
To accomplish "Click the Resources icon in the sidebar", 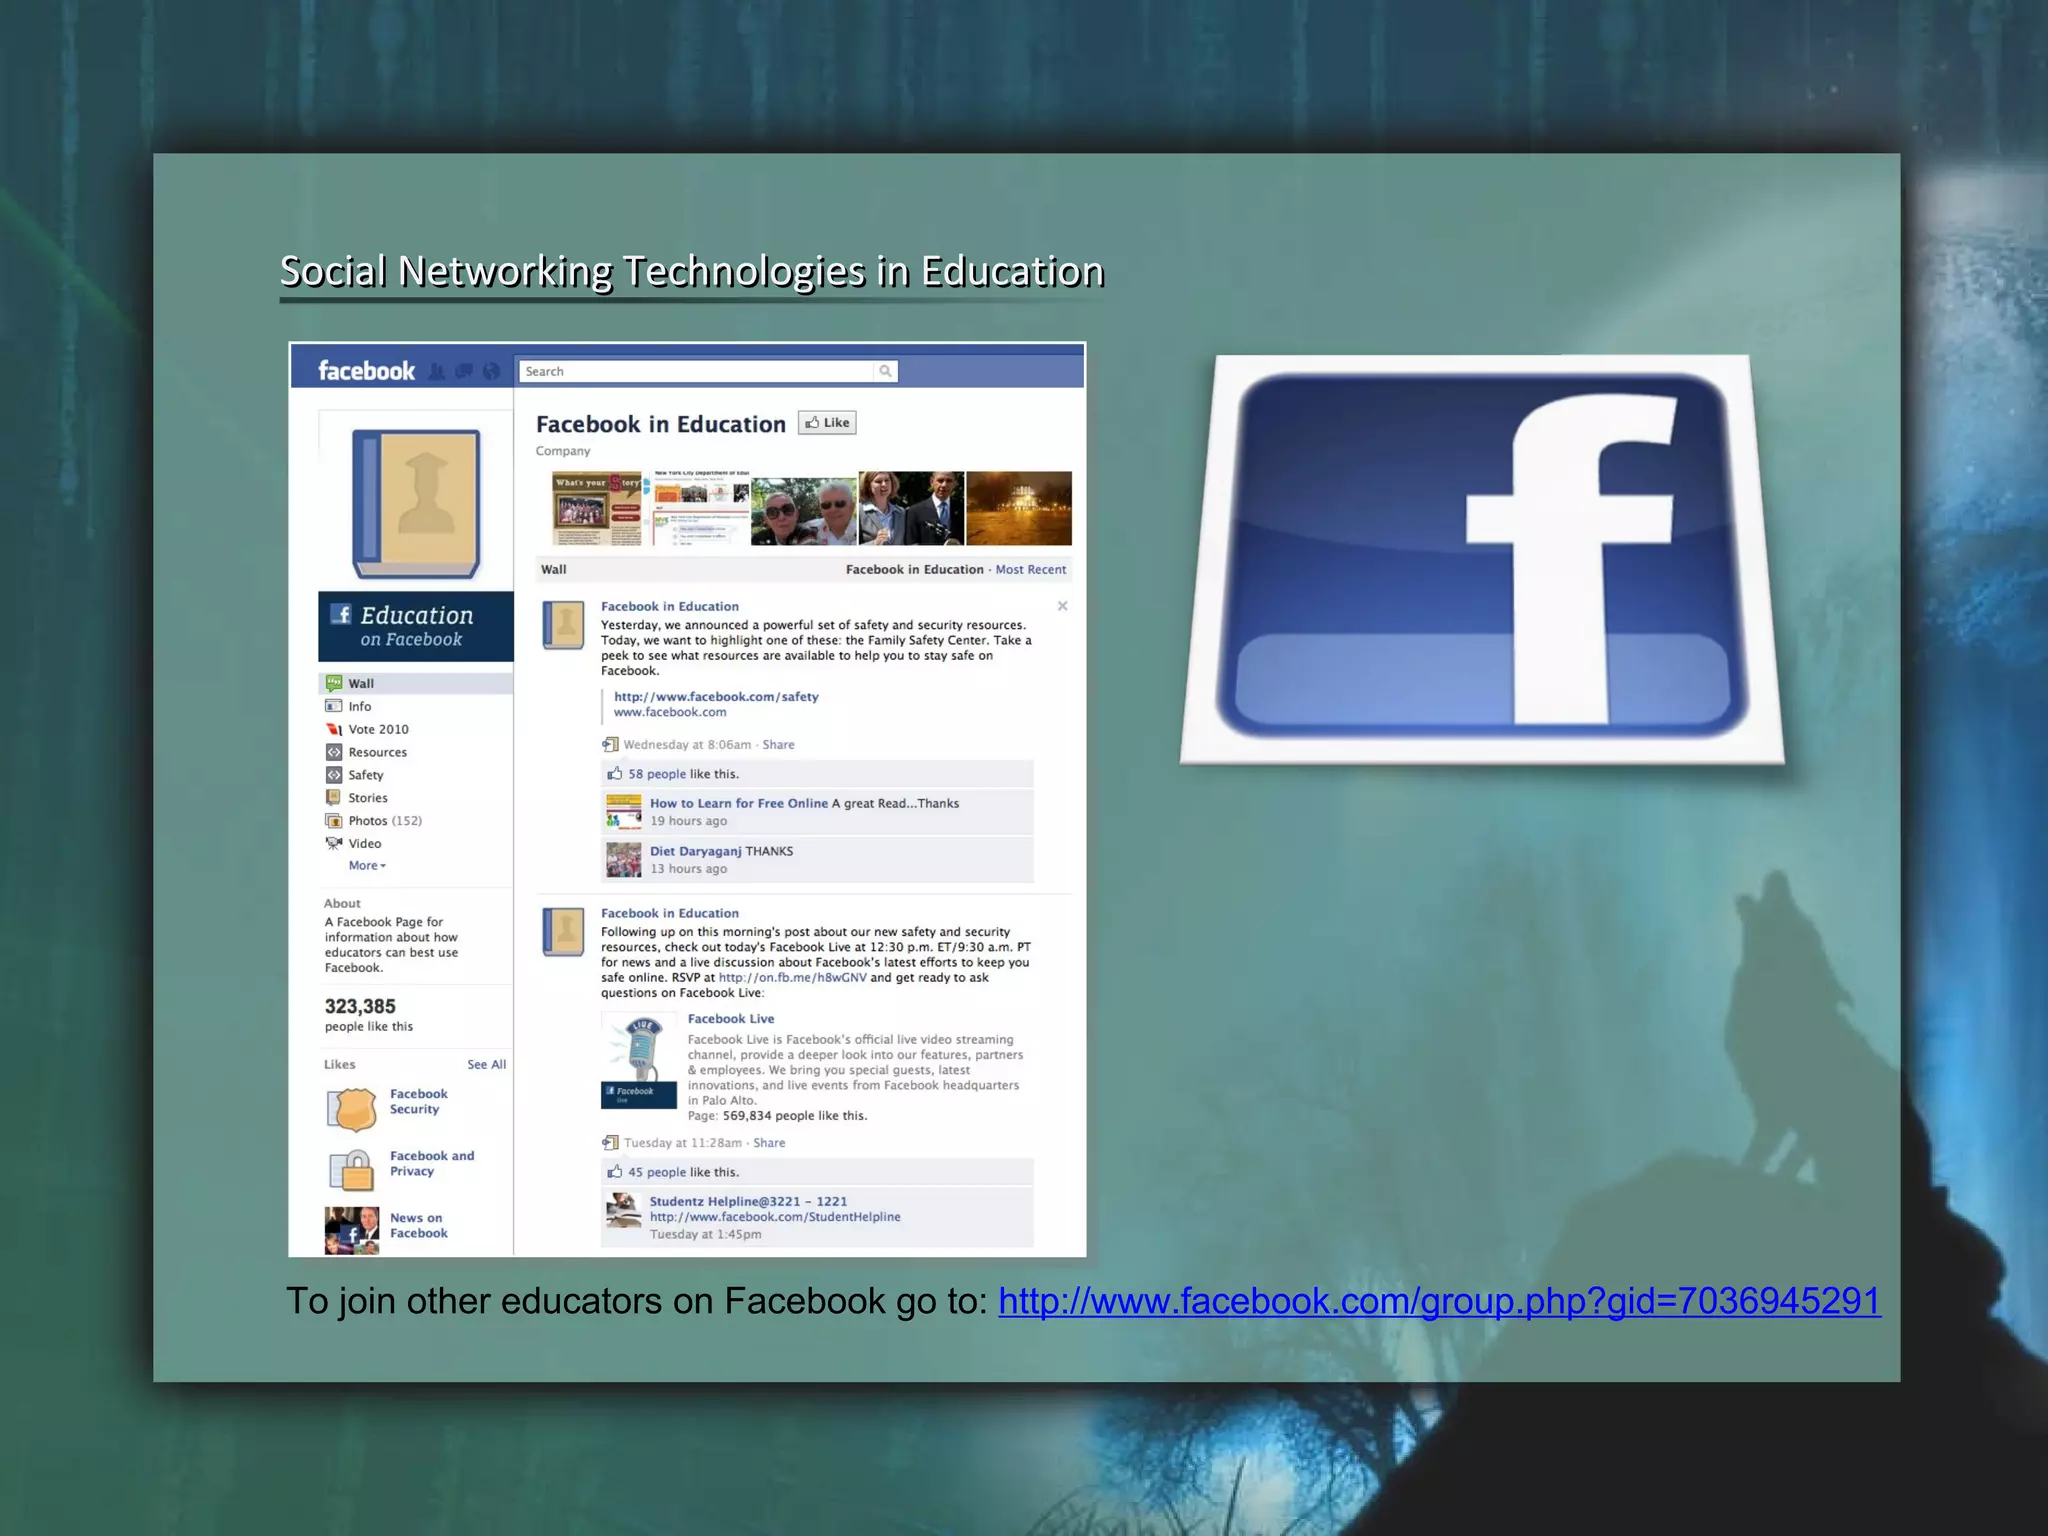I will coord(334,752).
